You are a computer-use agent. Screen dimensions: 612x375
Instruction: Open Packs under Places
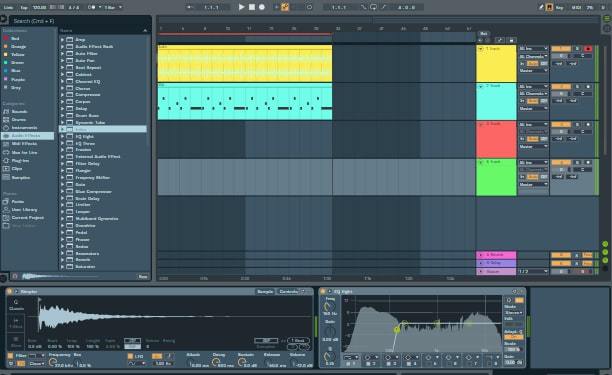18,201
